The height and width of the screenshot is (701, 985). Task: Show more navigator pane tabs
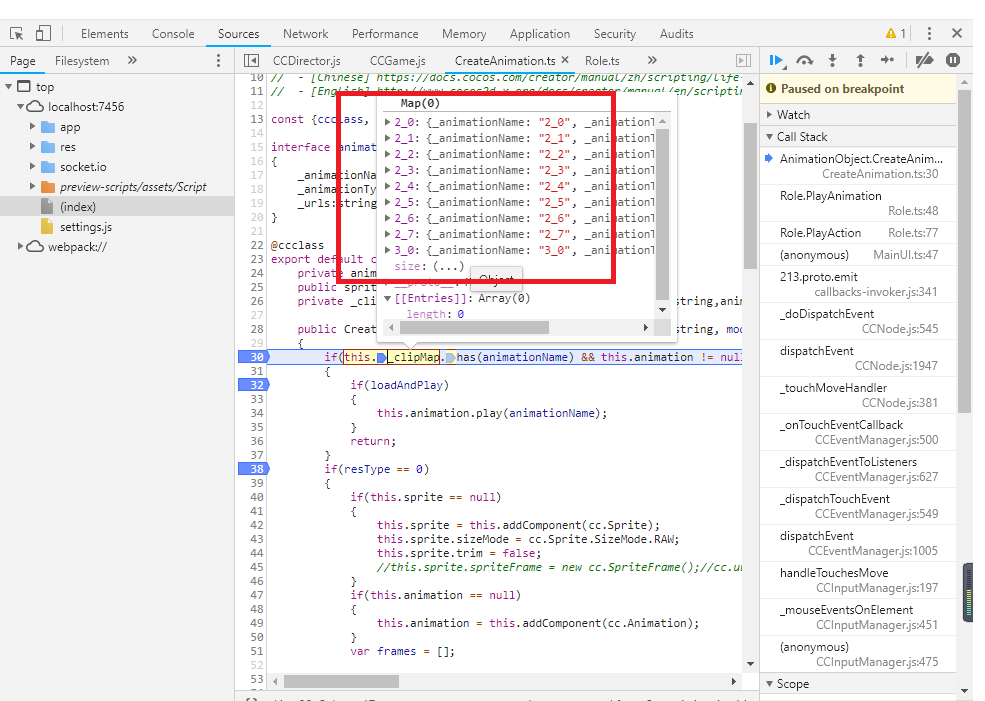(x=132, y=60)
